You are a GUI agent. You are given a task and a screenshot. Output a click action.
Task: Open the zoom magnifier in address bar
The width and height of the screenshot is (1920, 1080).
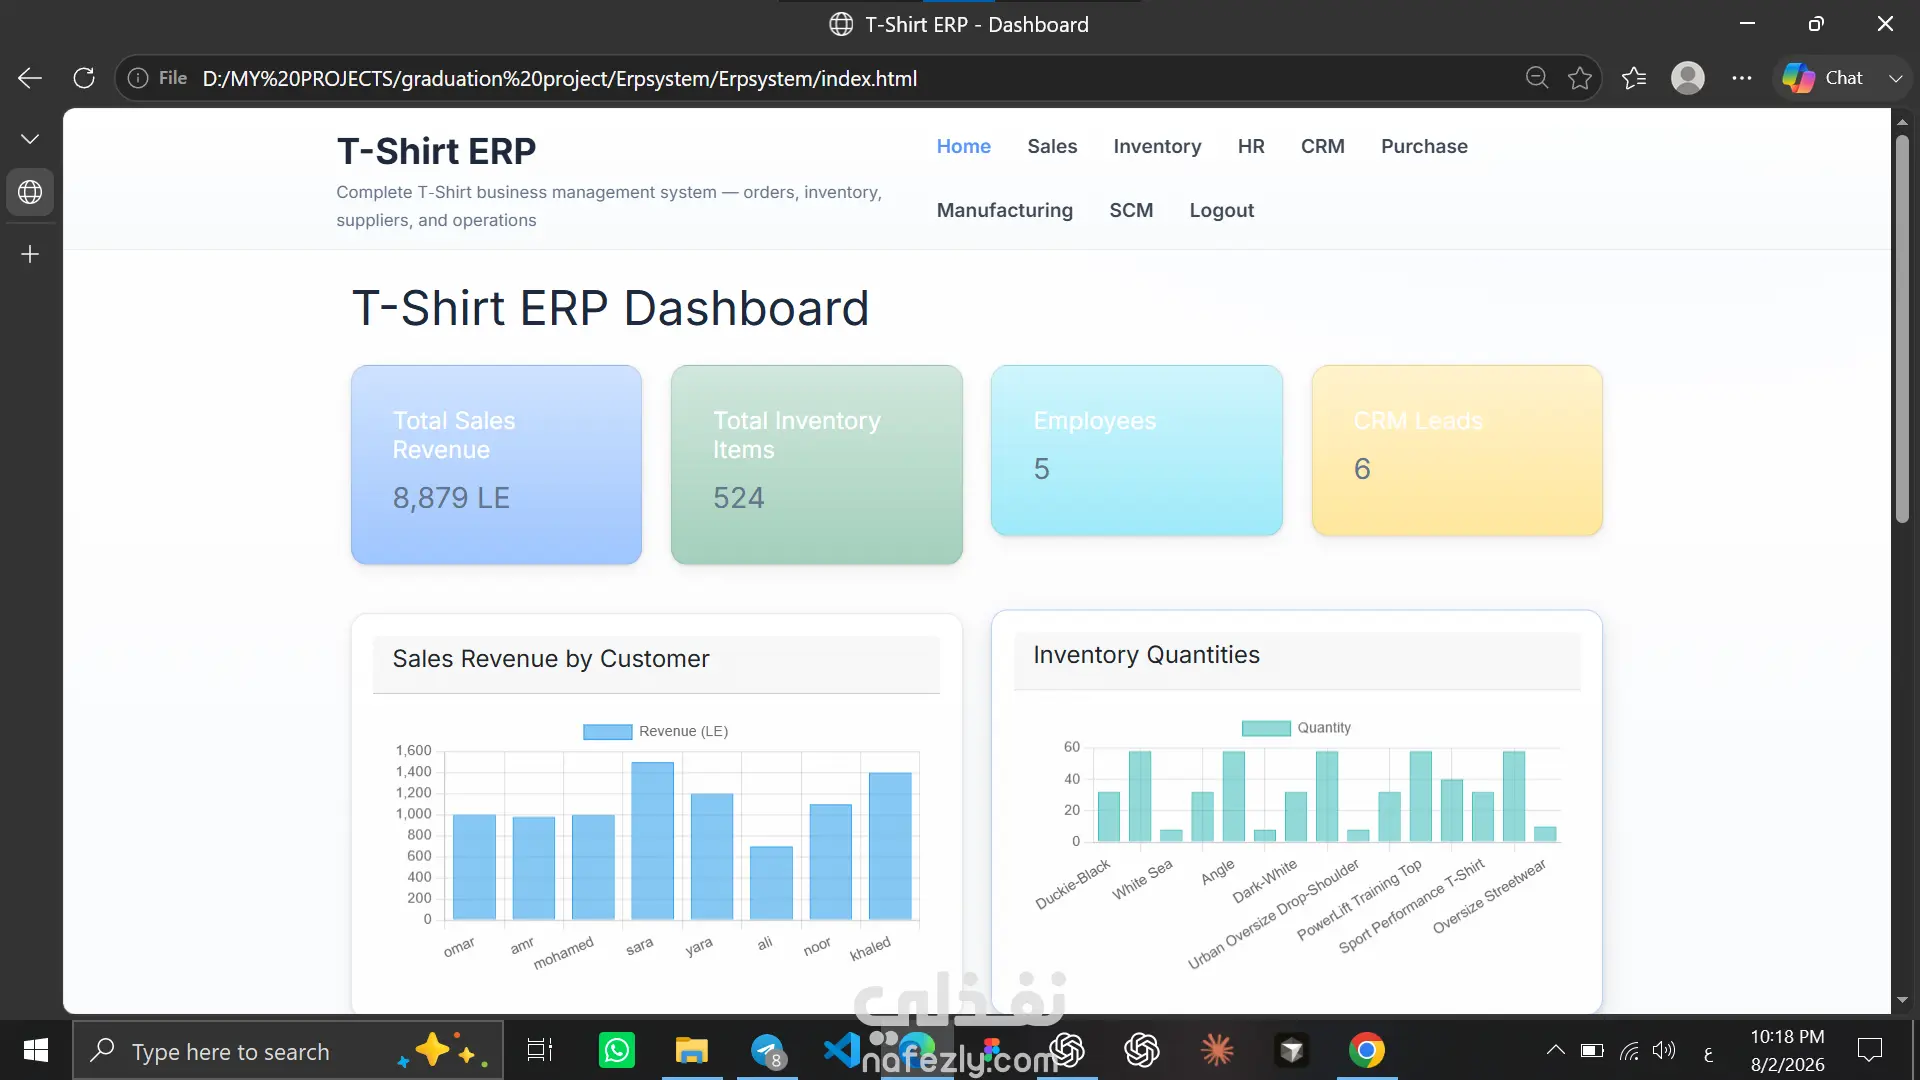[x=1537, y=78]
